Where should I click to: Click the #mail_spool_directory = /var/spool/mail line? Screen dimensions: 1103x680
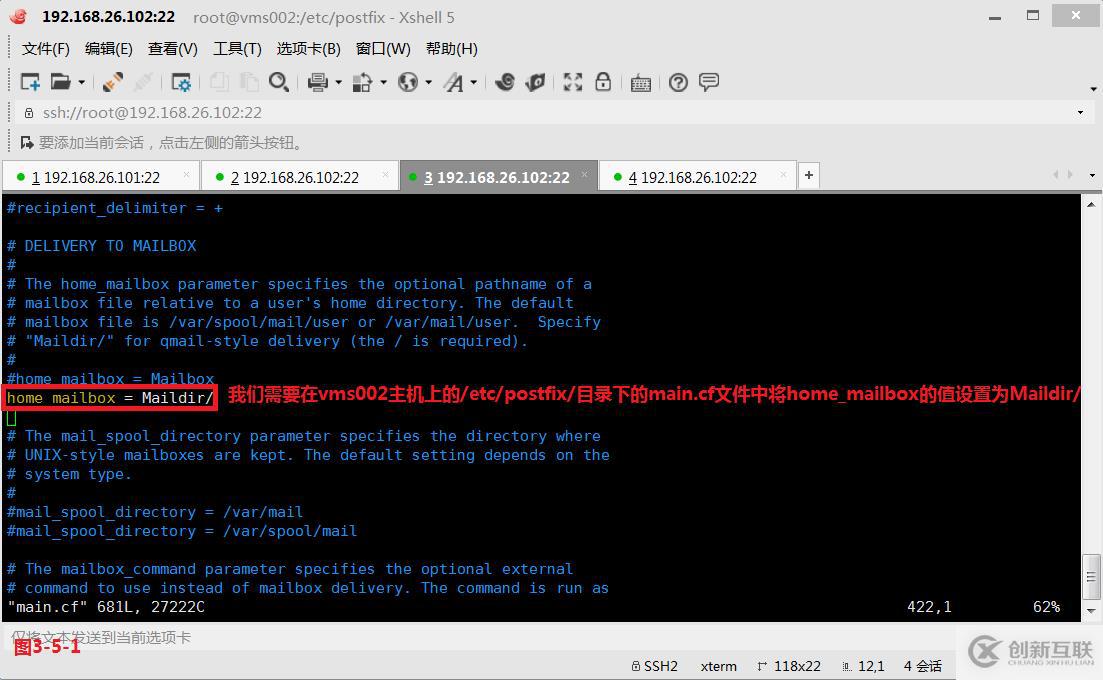pyautogui.click(x=181, y=531)
